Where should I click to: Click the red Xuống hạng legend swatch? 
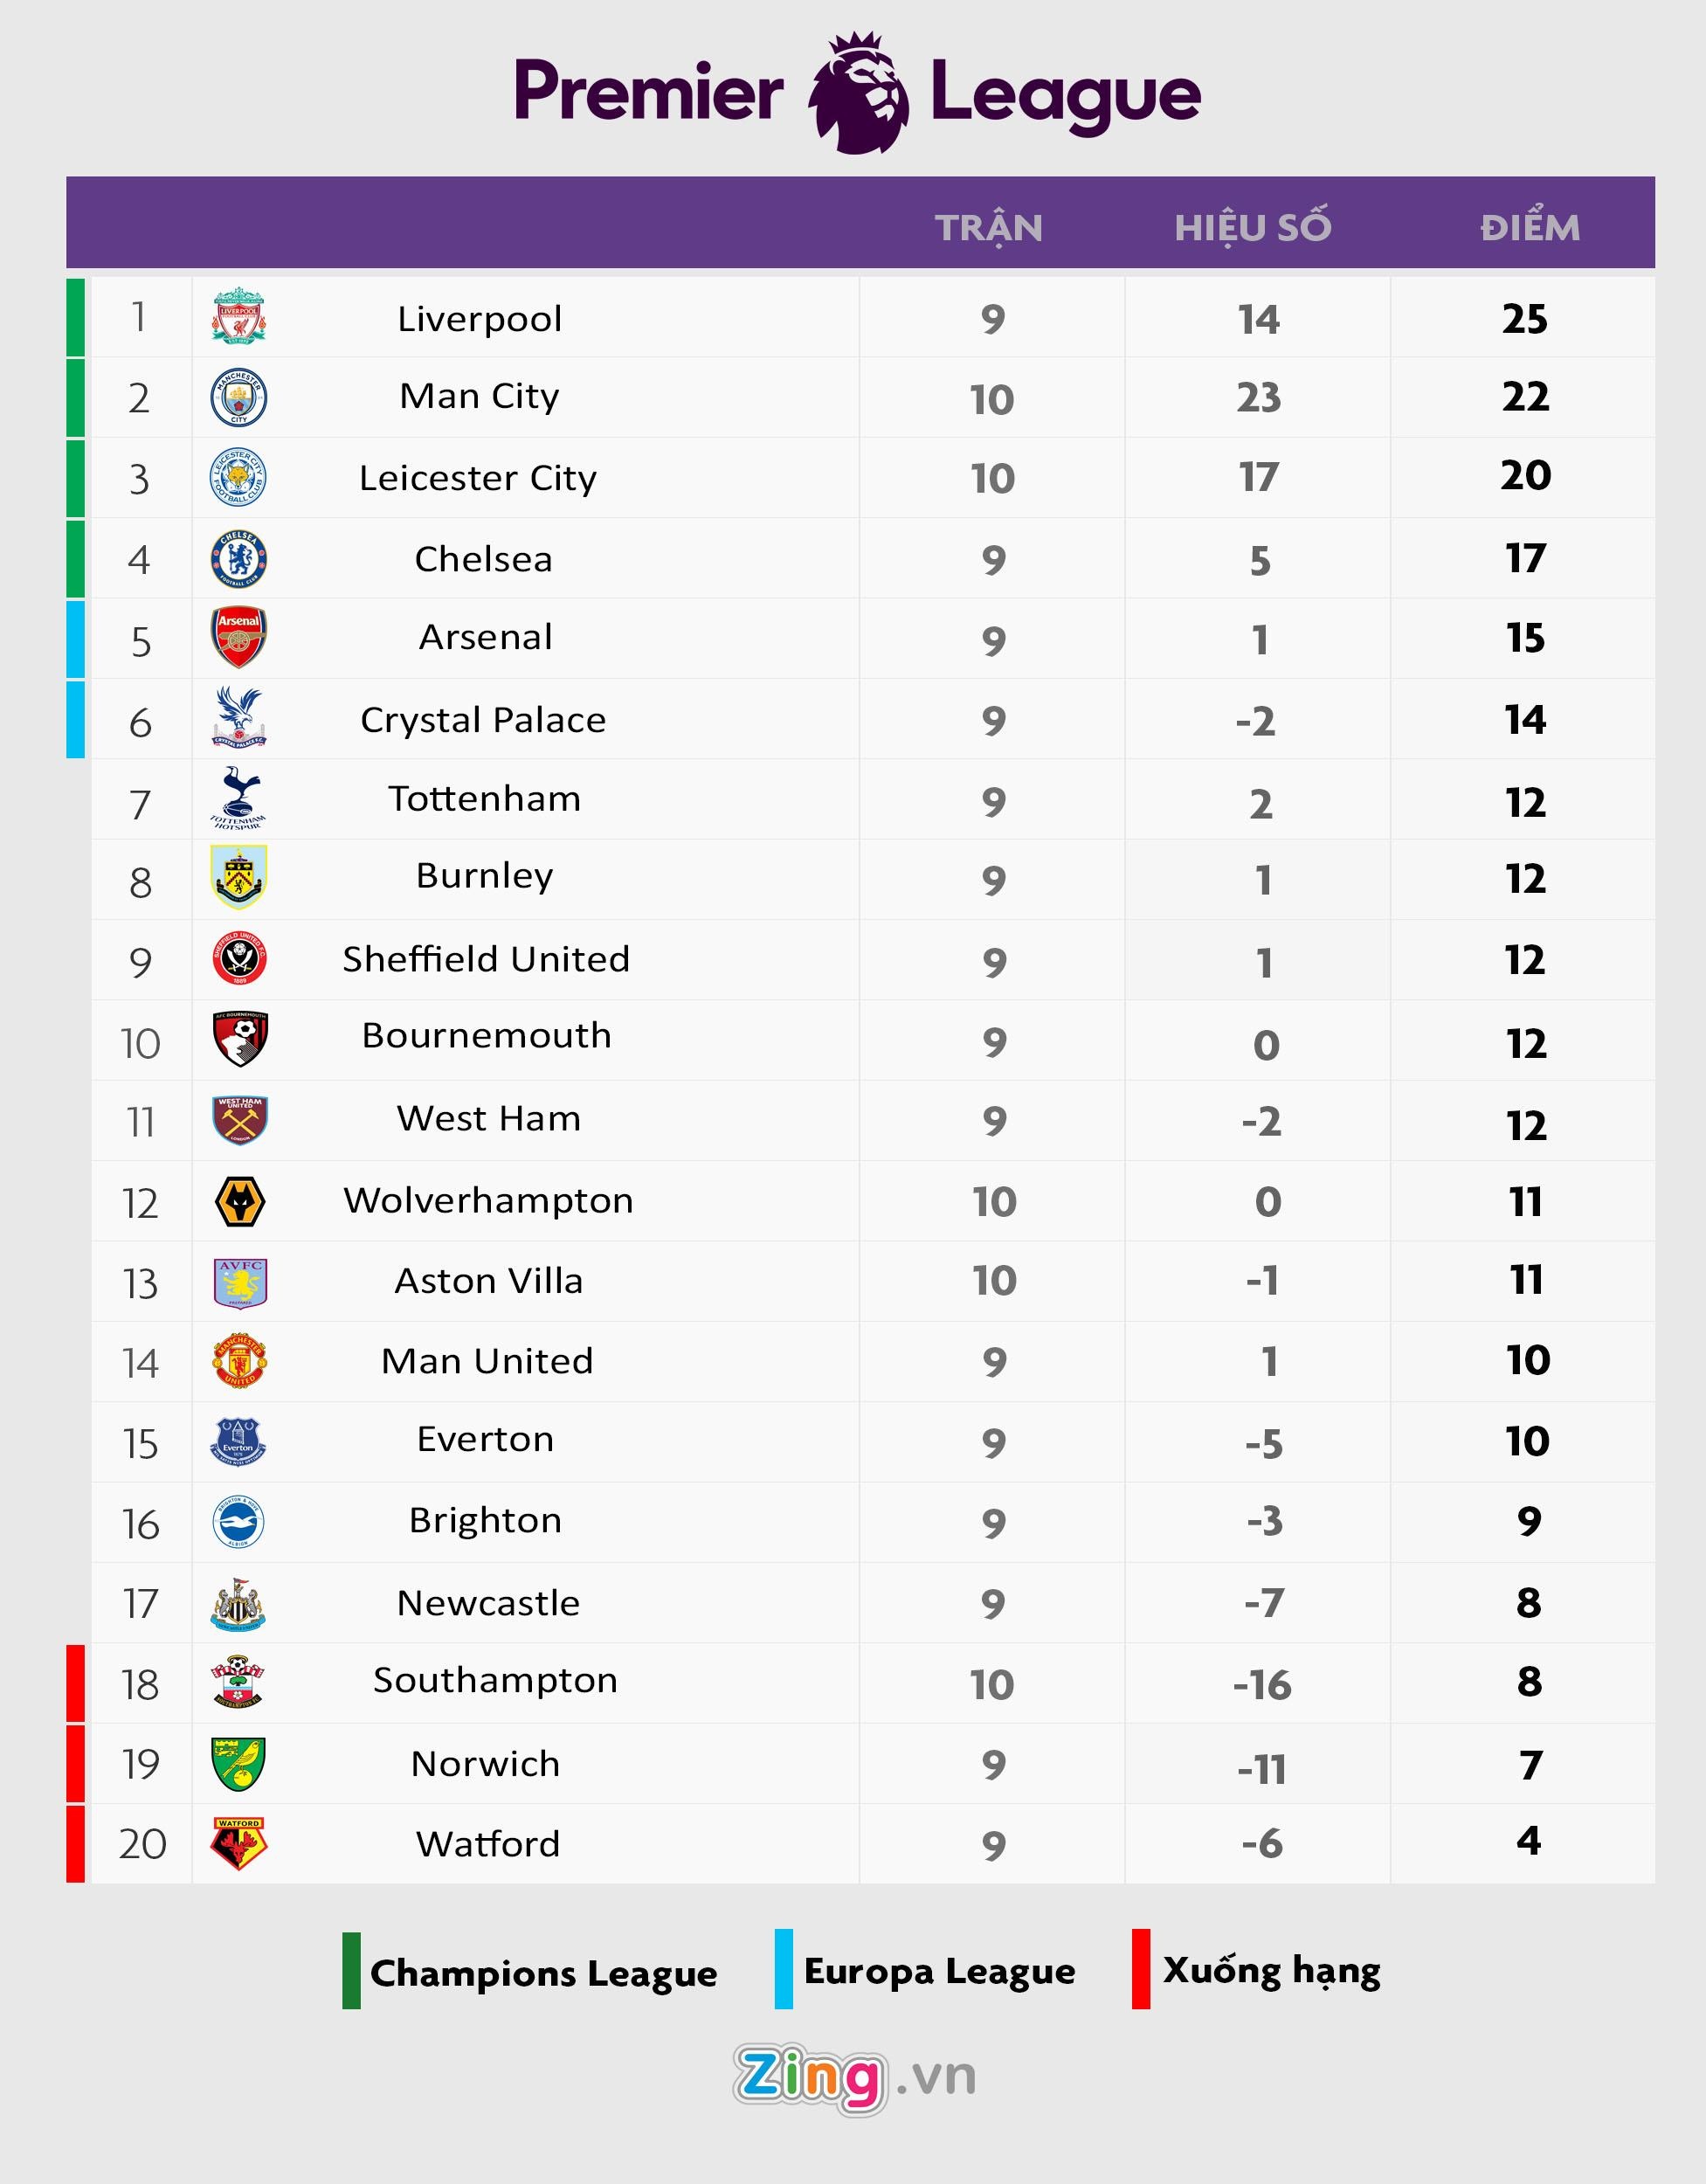(1141, 1969)
